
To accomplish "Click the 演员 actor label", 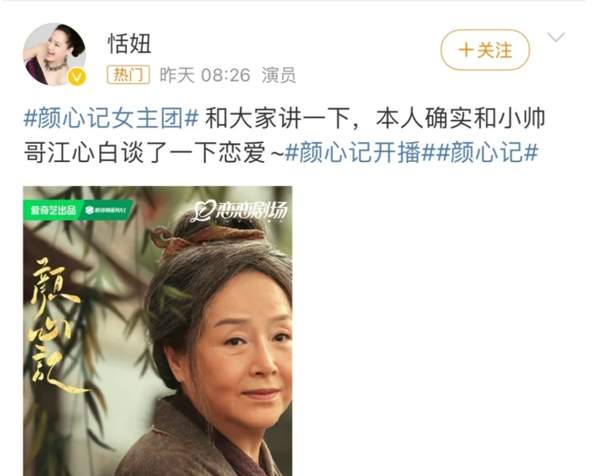I will [x=279, y=75].
